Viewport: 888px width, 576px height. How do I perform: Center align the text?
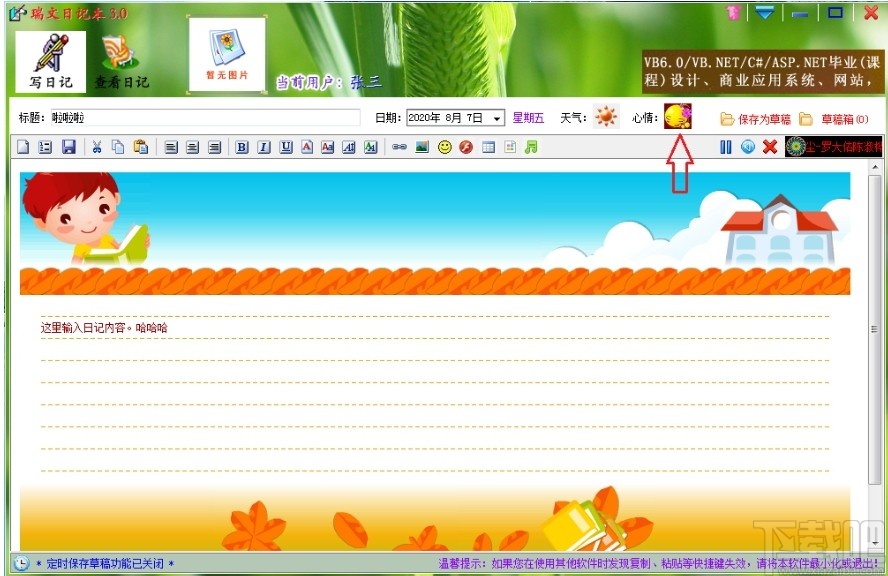point(193,147)
